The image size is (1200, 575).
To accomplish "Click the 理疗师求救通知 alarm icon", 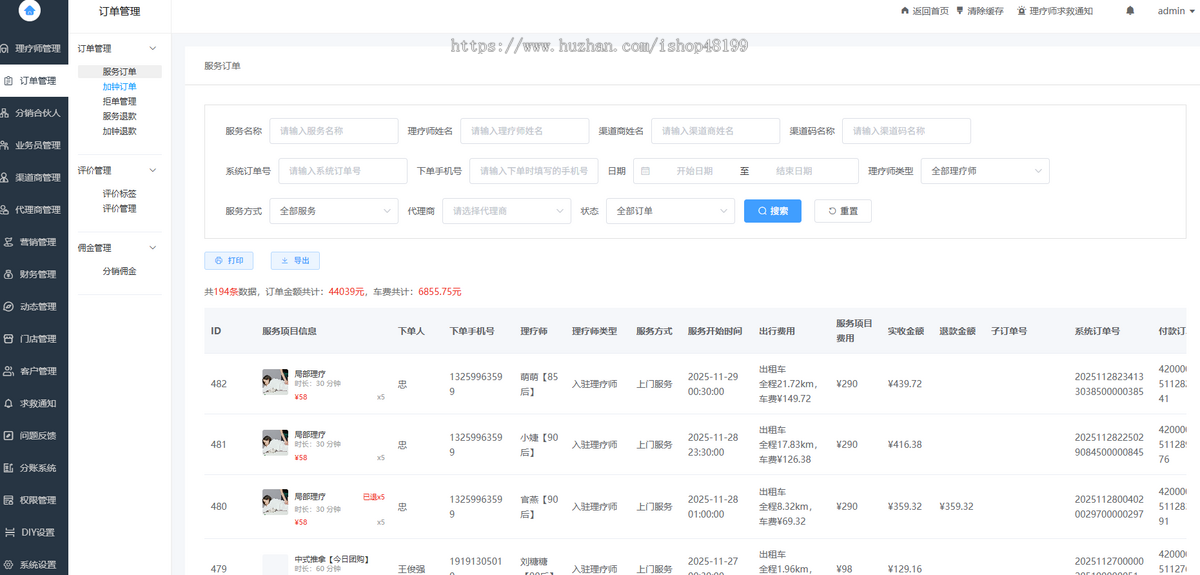I will (x=1021, y=11).
